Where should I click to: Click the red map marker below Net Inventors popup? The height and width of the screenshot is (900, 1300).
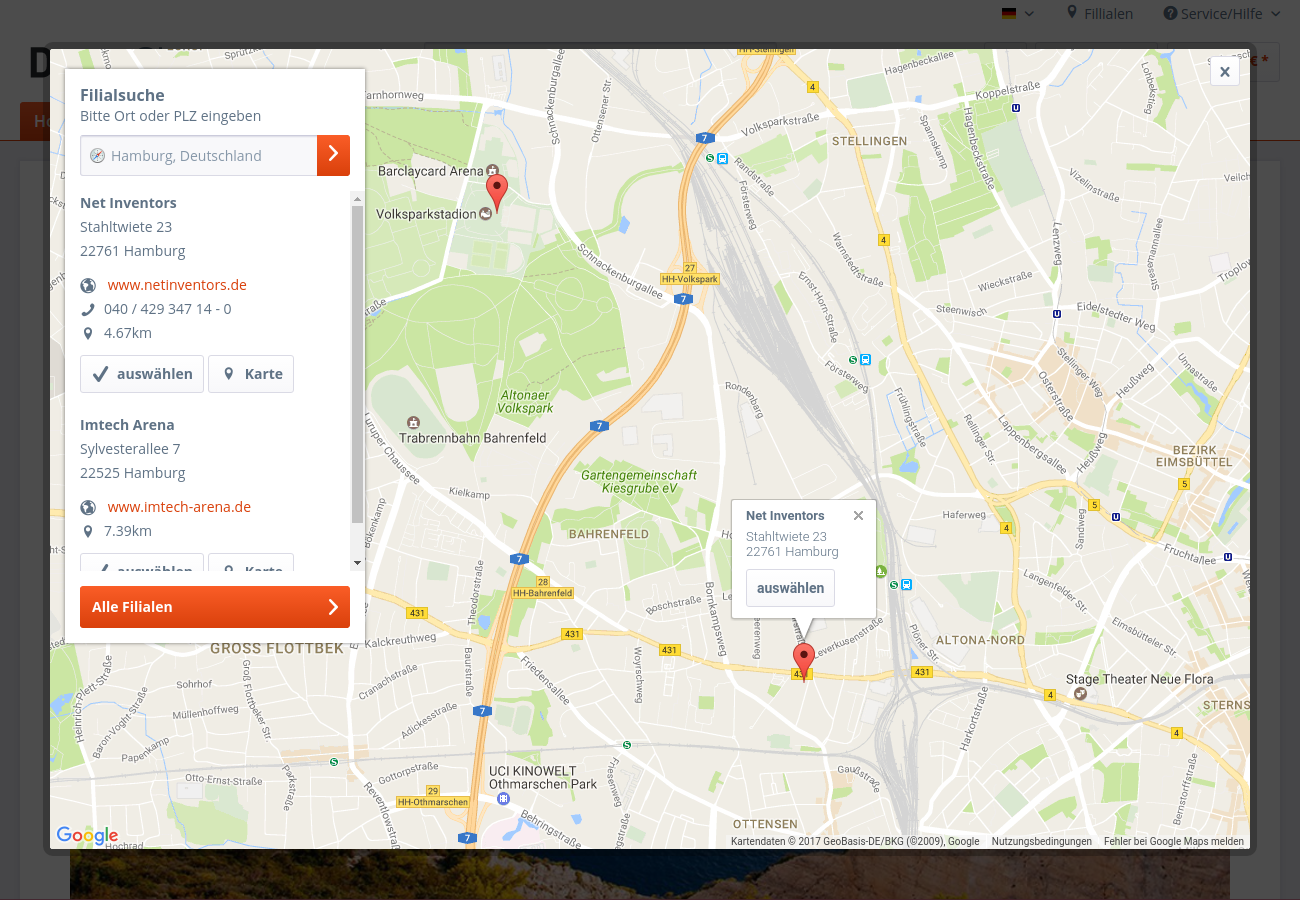point(803,663)
